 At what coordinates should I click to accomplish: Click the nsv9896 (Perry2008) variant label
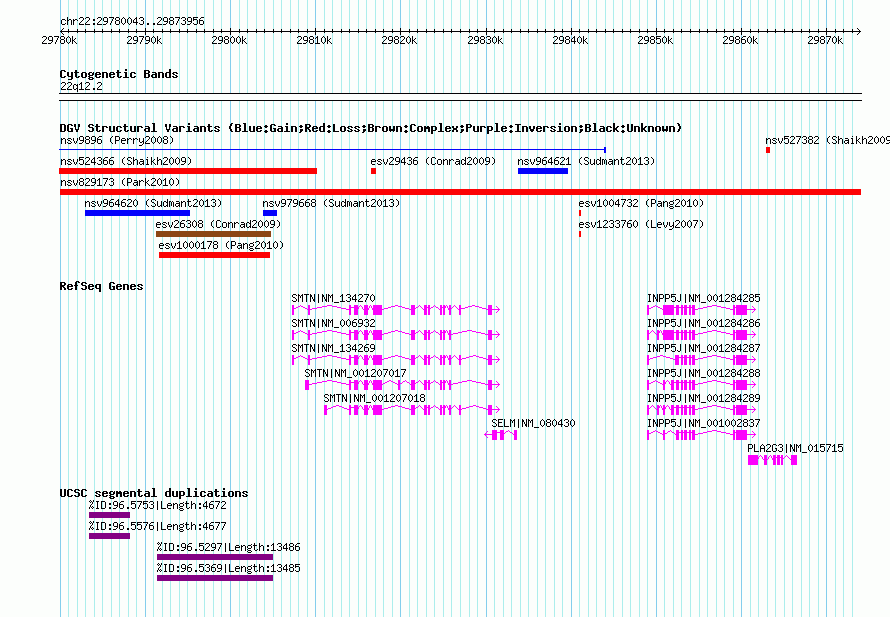click(117, 140)
